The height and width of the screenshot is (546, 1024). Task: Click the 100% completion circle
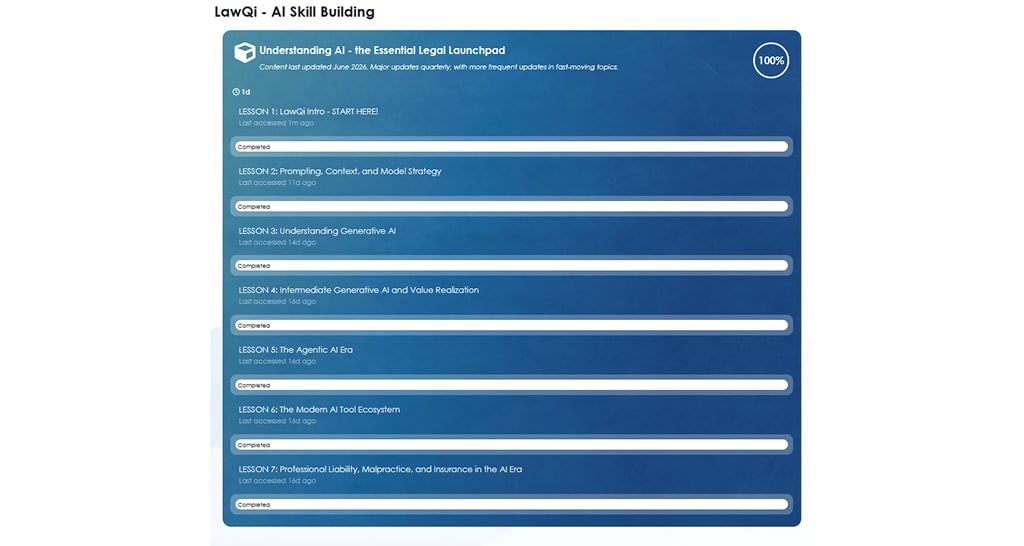click(771, 61)
